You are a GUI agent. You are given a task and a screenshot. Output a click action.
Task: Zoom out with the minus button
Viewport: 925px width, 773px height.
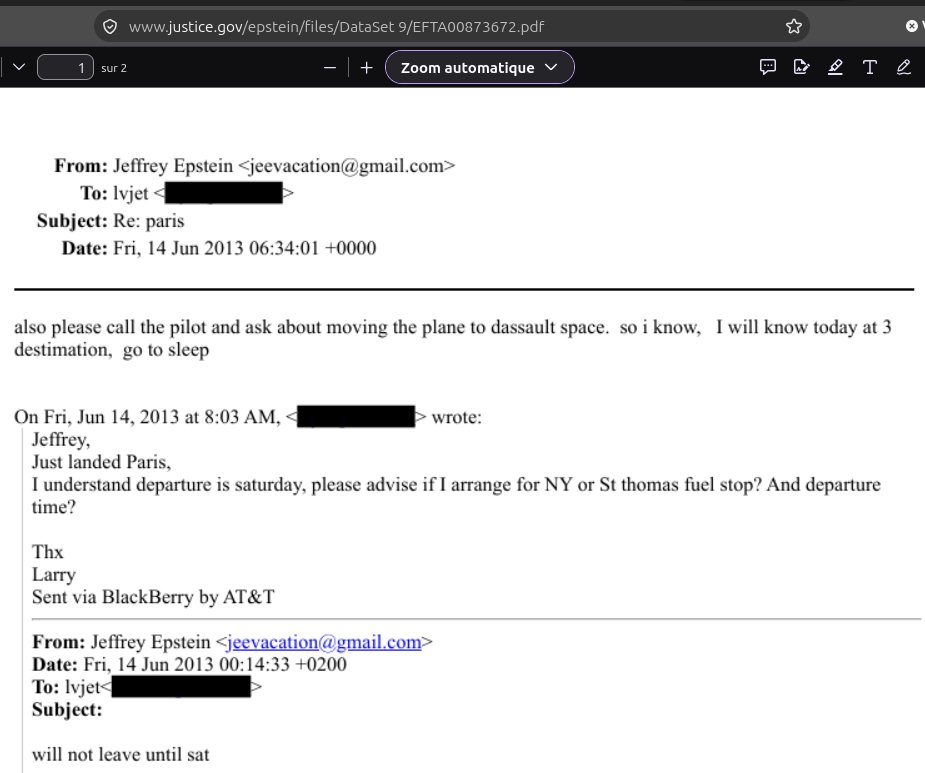coord(330,68)
